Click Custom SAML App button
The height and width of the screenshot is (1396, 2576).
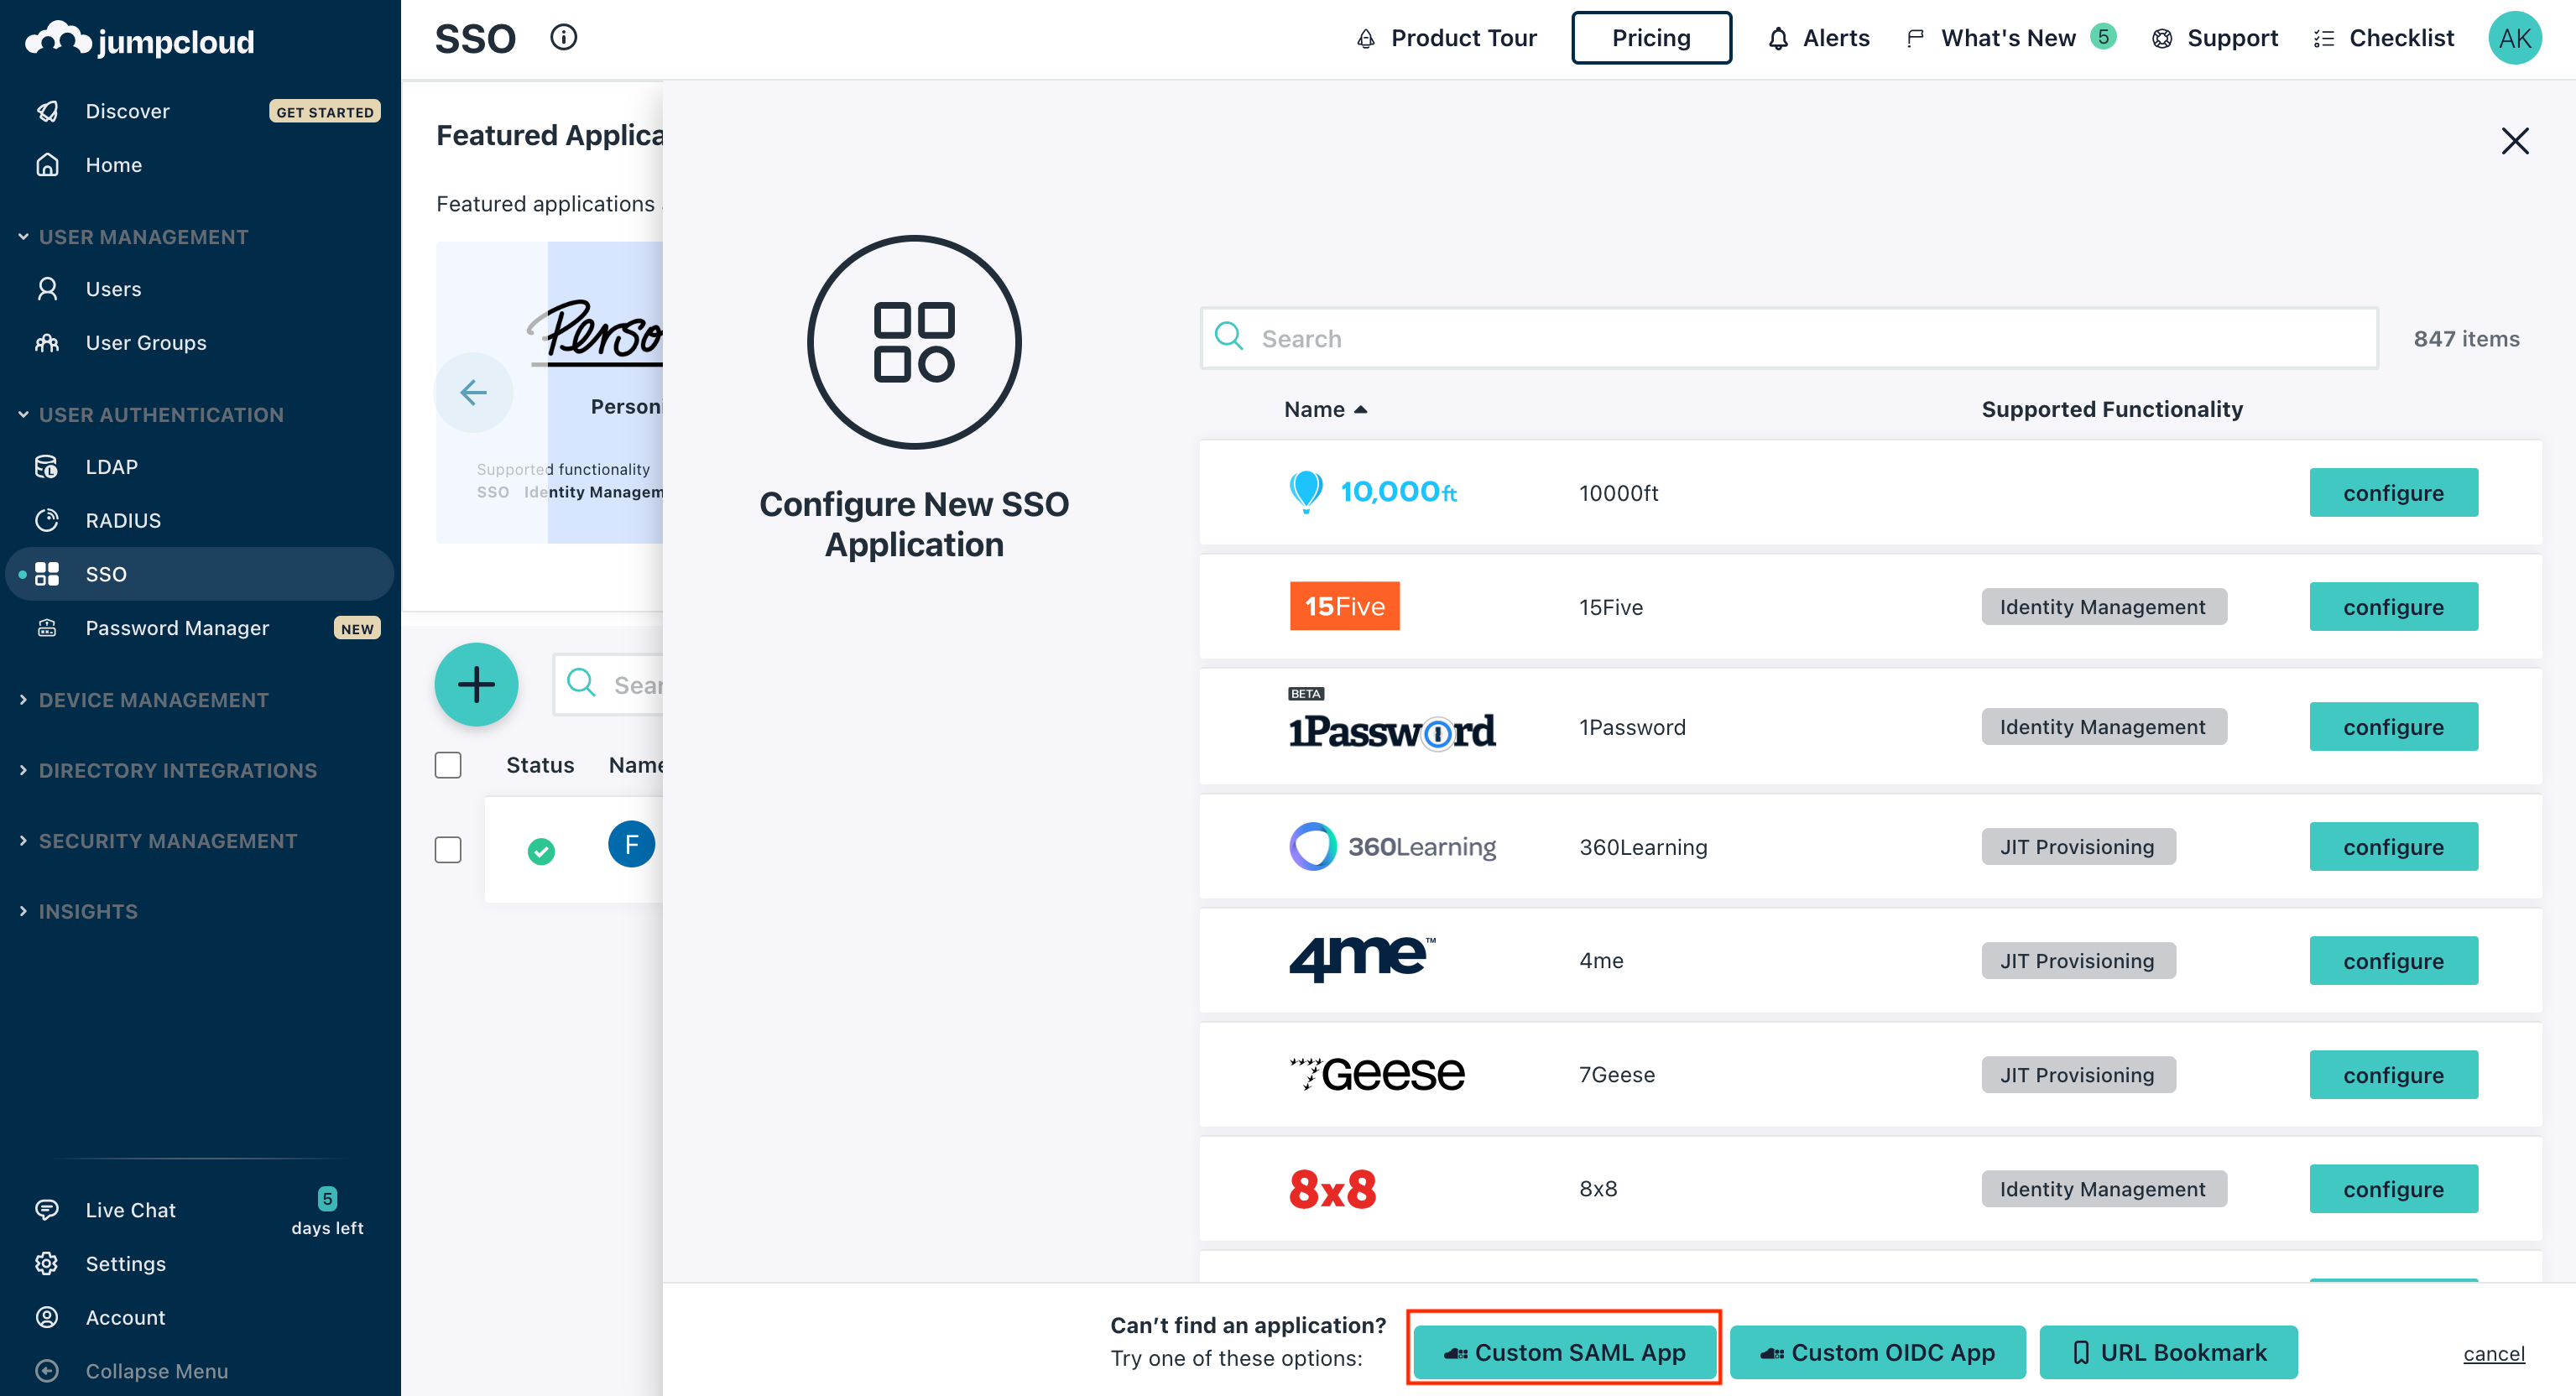tap(1564, 1352)
